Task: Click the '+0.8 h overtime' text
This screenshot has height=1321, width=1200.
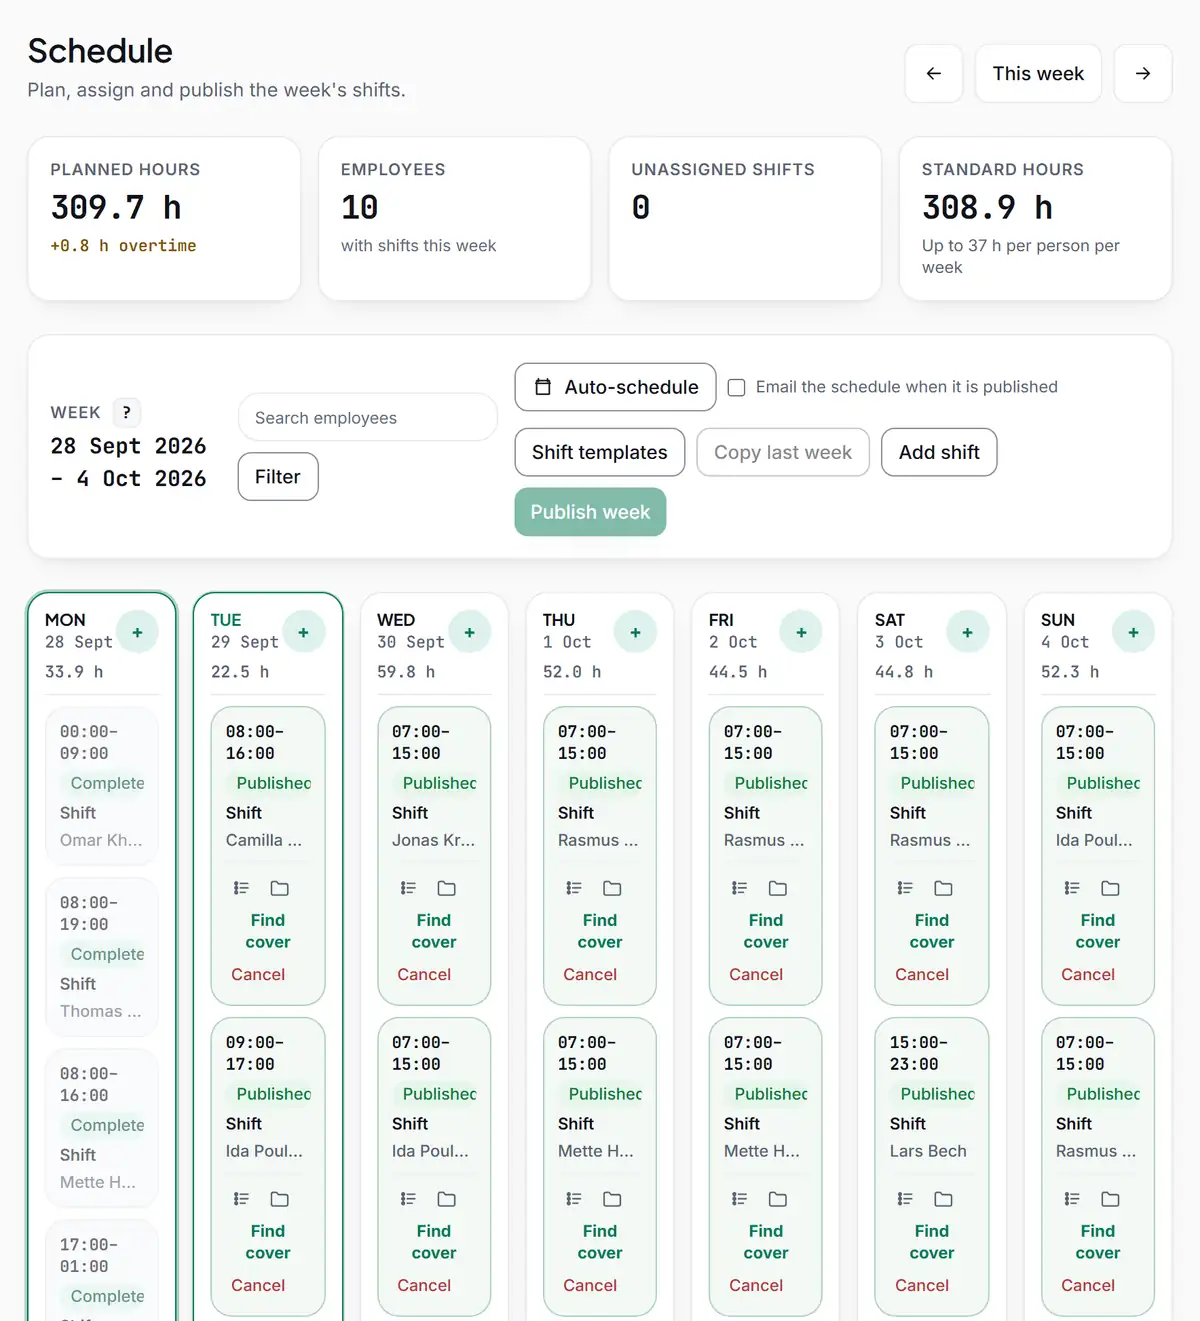Action: pyautogui.click(x=123, y=246)
